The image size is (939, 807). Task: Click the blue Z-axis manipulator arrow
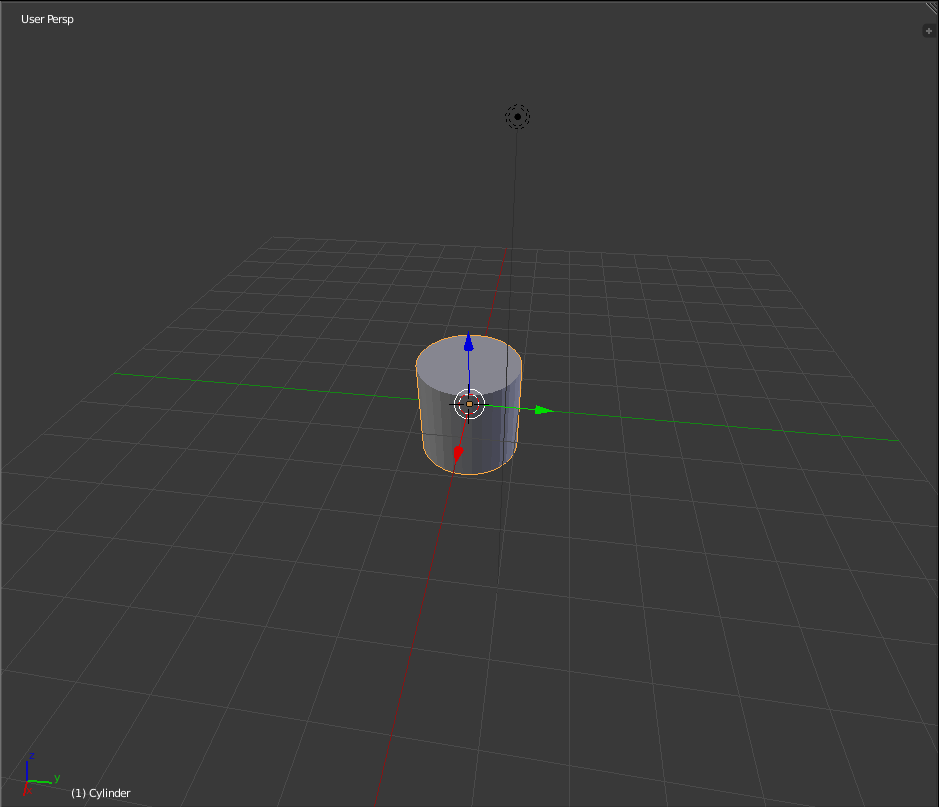click(468, 345)
